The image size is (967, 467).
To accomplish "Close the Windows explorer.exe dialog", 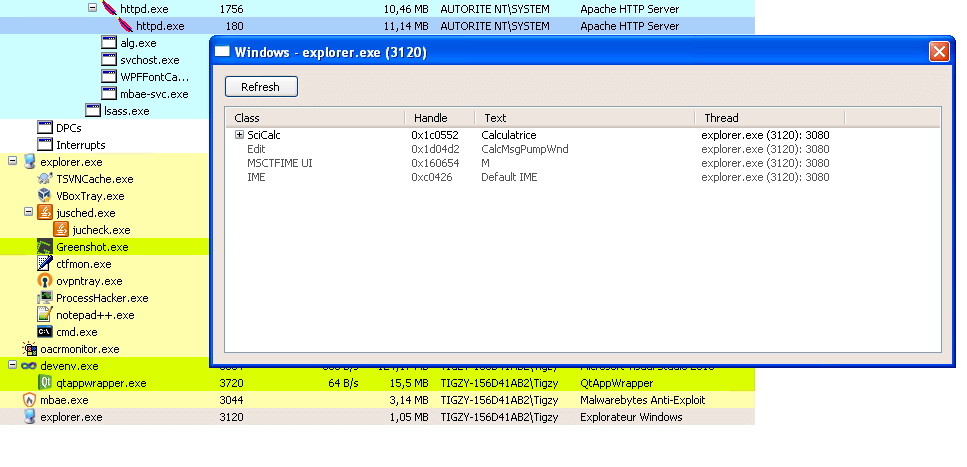I will point(939,51).
